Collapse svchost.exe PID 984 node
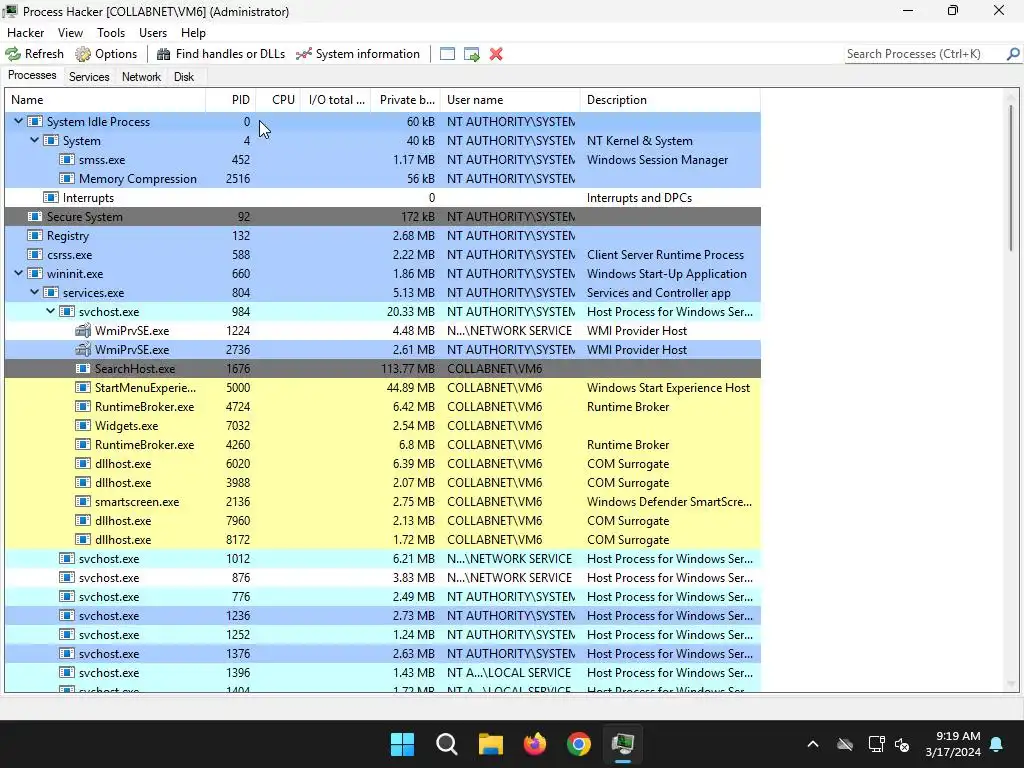Viewport: 1024px width, 768px height. point(50,312)
